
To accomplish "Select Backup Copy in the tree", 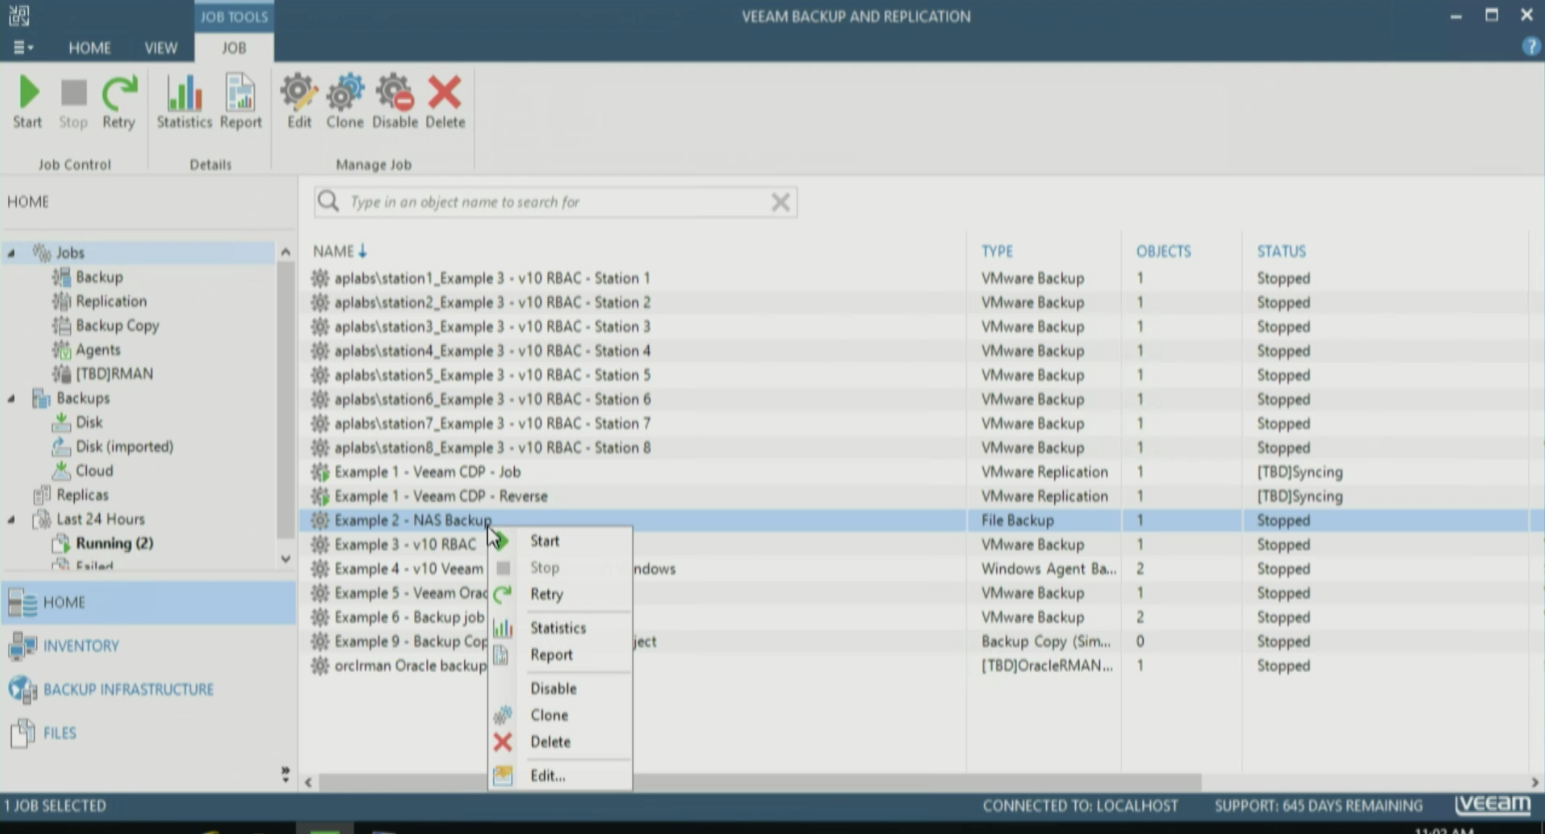I will point(117,325).
